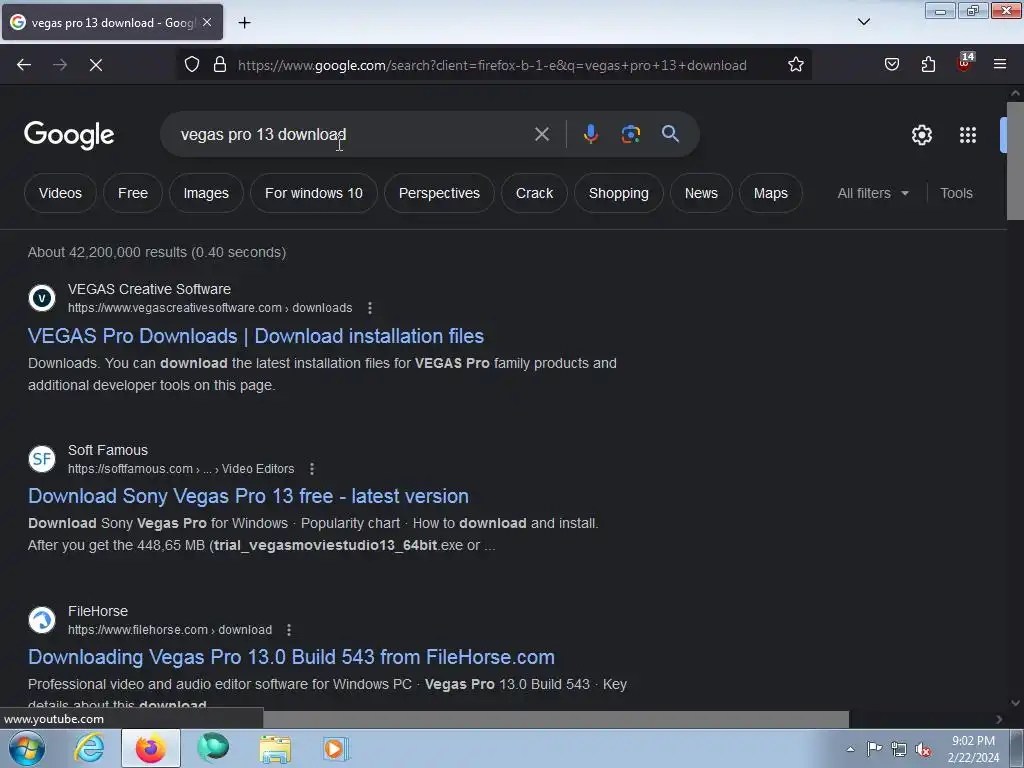Click the Soft Famous site favicon
Viewport: 1024px width, 768px height.
pyautogui.click(x=42, y=458)
